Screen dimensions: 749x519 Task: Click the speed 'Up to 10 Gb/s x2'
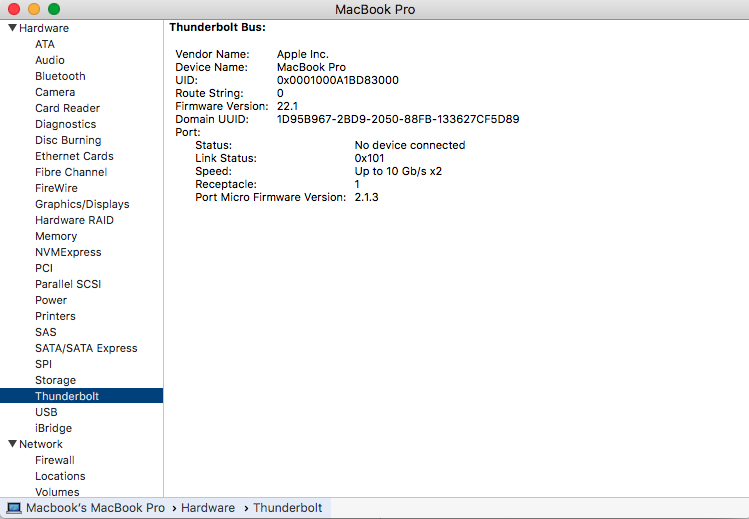398,171
